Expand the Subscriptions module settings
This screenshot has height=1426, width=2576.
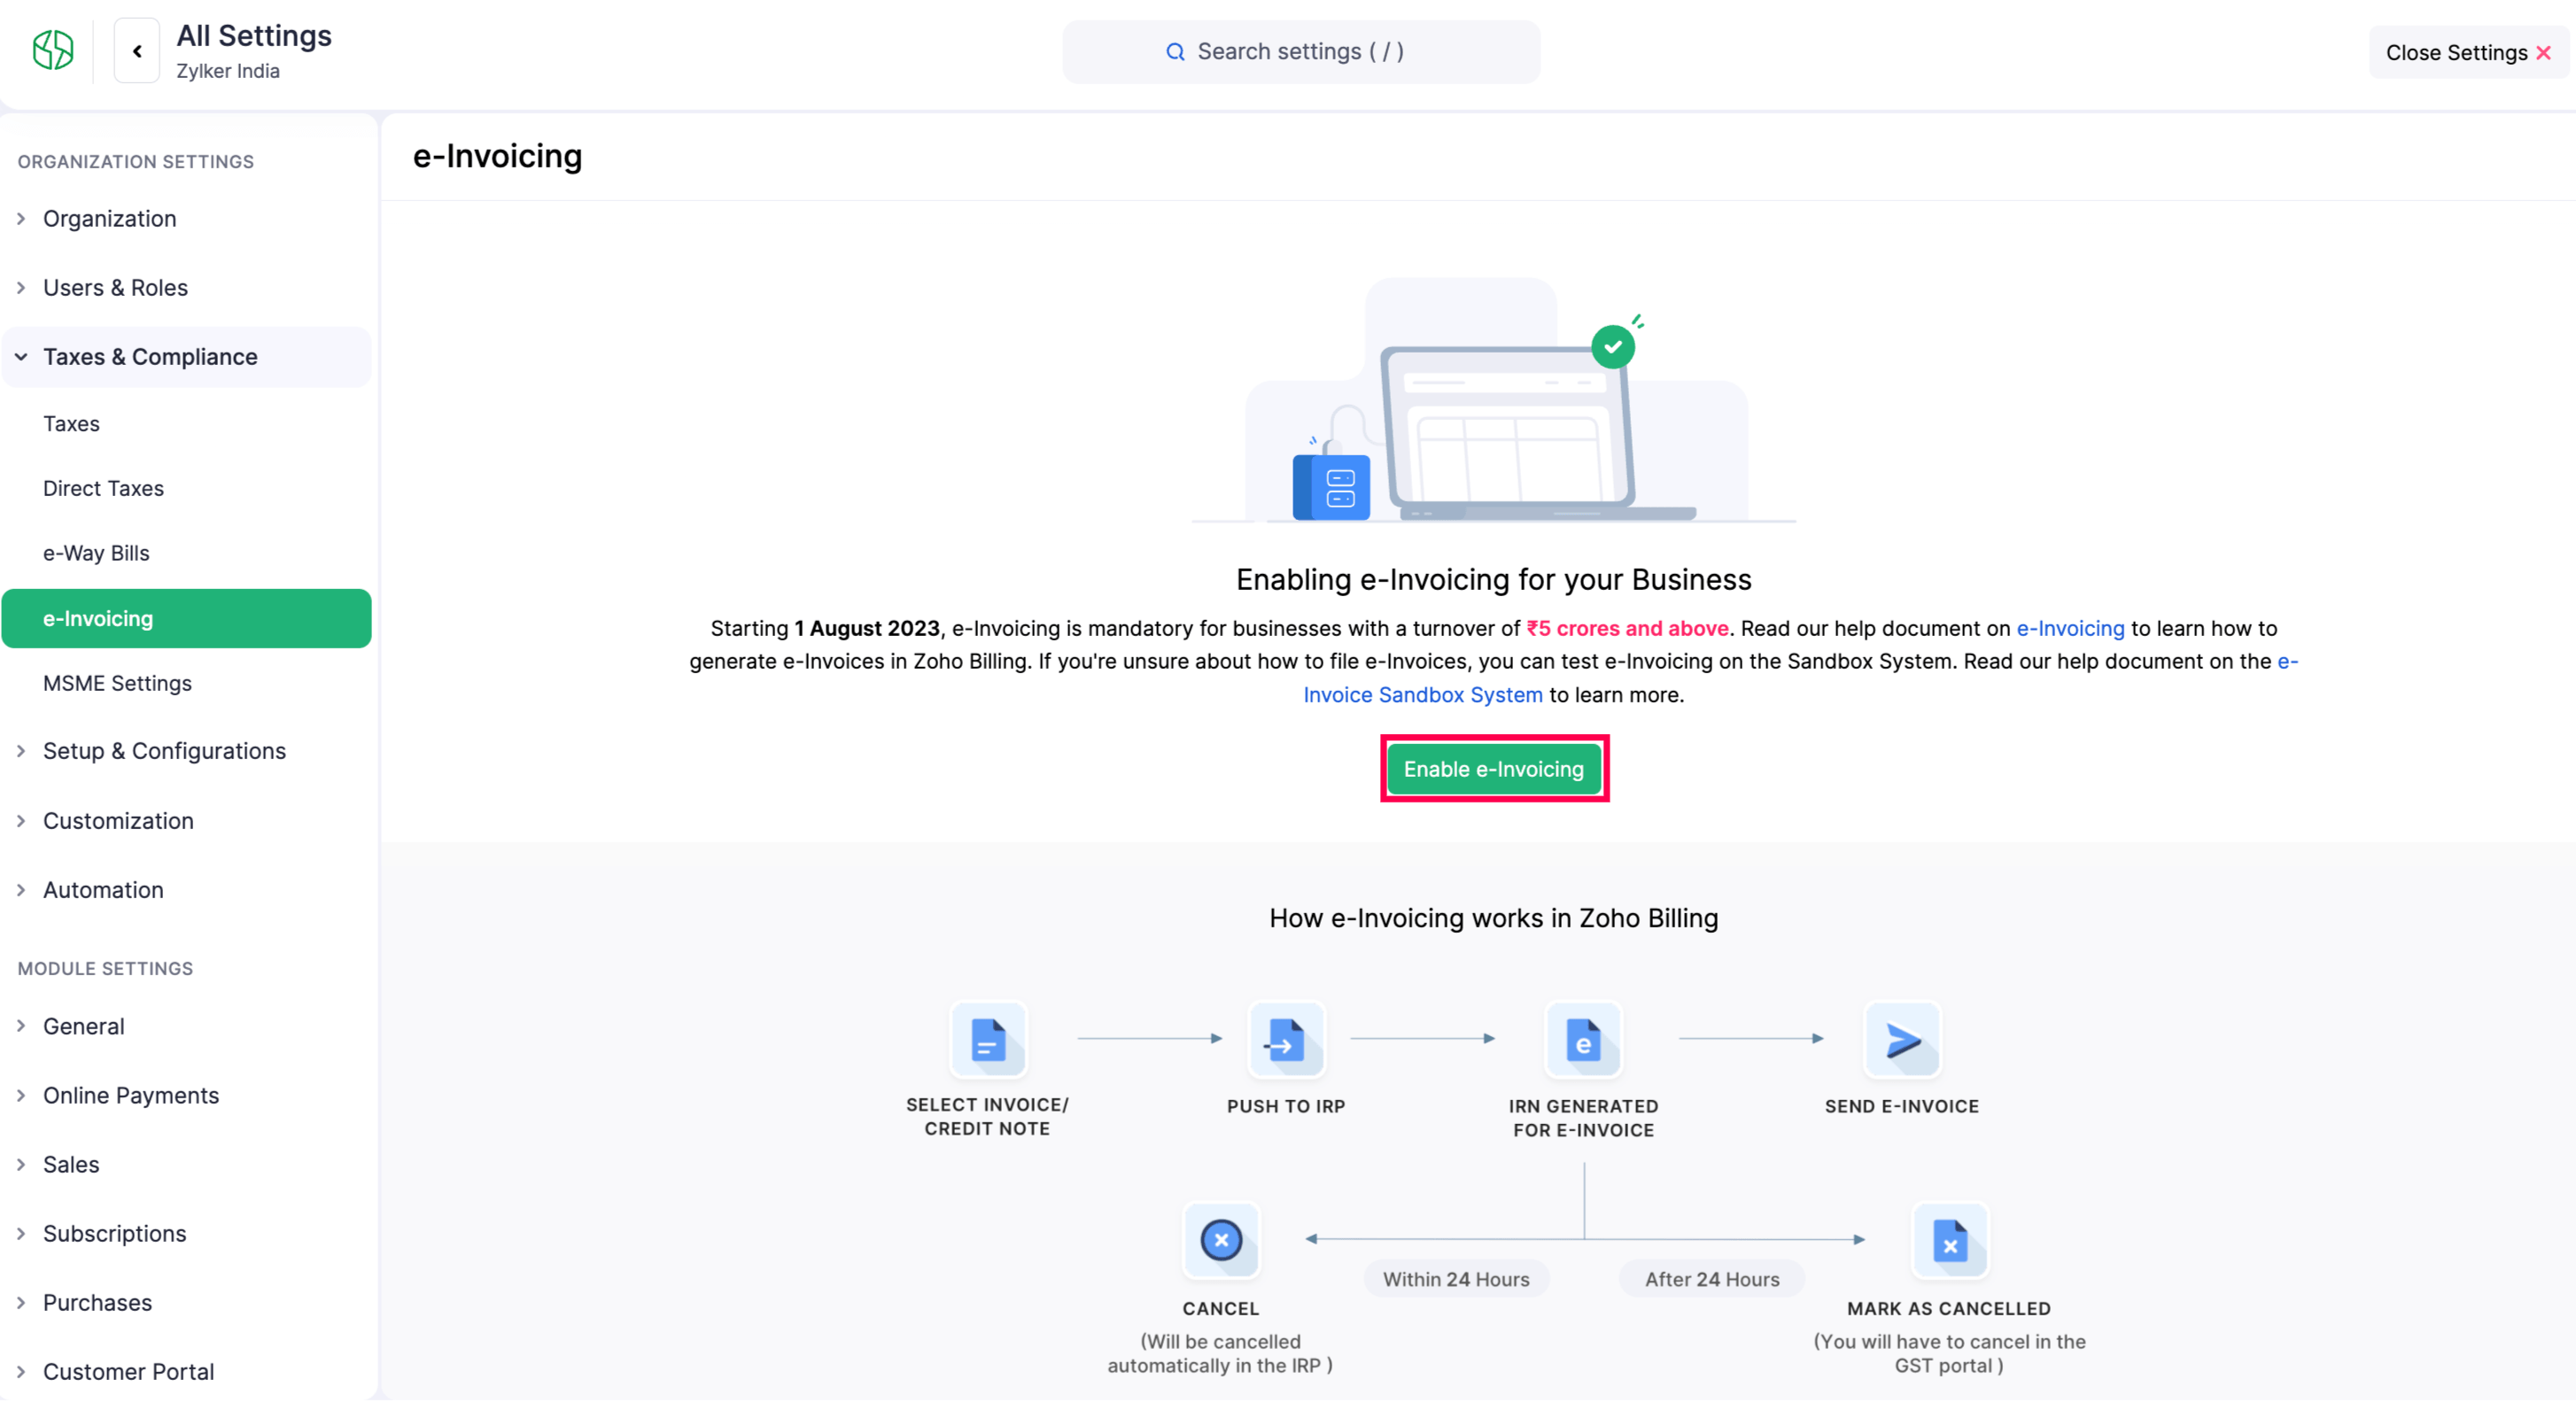[186, 1234]
